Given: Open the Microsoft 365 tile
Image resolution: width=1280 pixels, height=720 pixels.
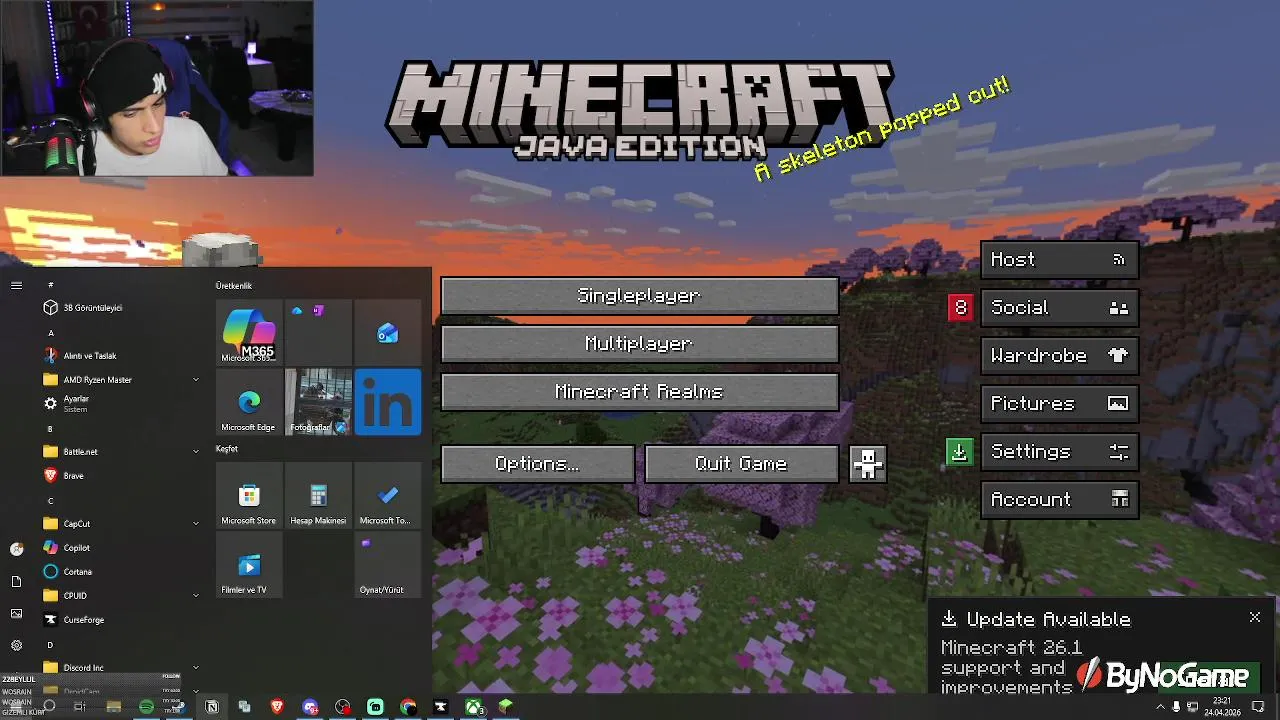Looking at the screenshot, I should click(249, 332).
